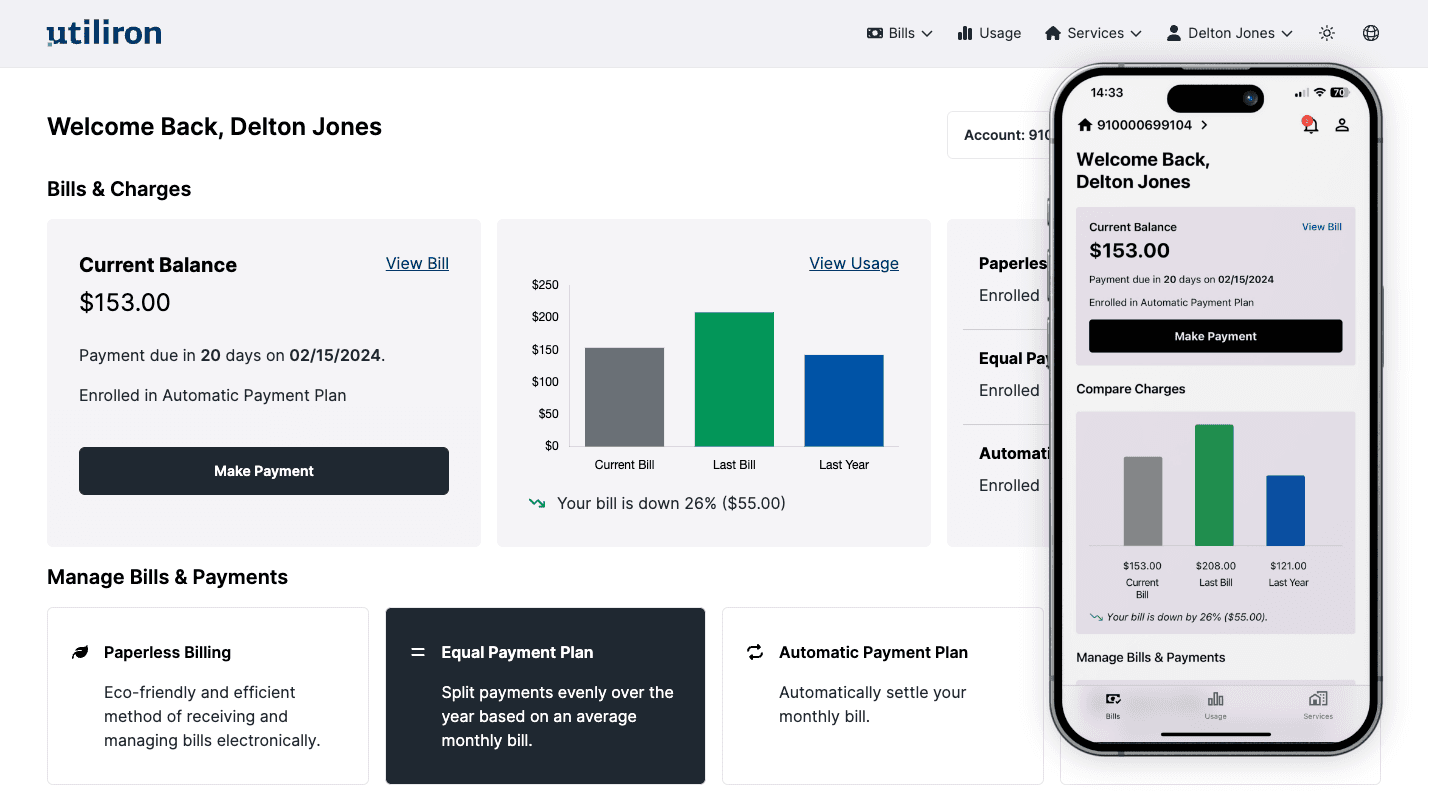Click the utiliron logo
Image resolution: width=1429 pixels, height=805 pixels.
click(x=104, y=33)
